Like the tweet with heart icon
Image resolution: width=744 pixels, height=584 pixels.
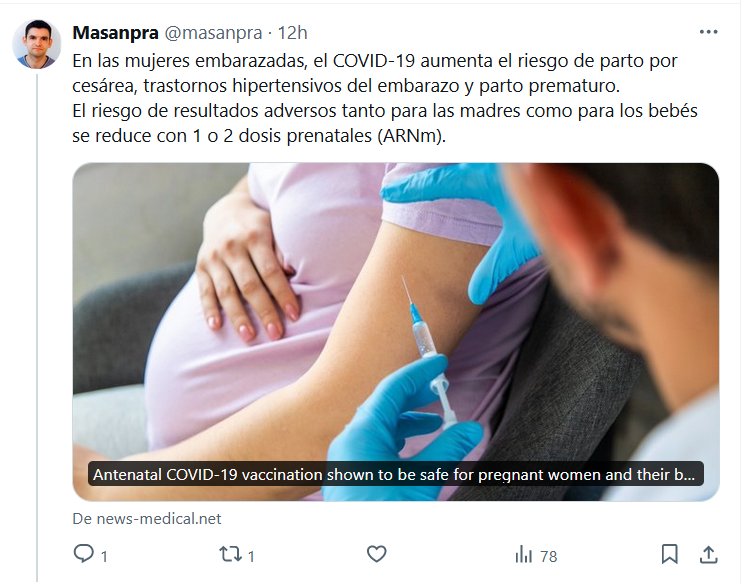377,554
